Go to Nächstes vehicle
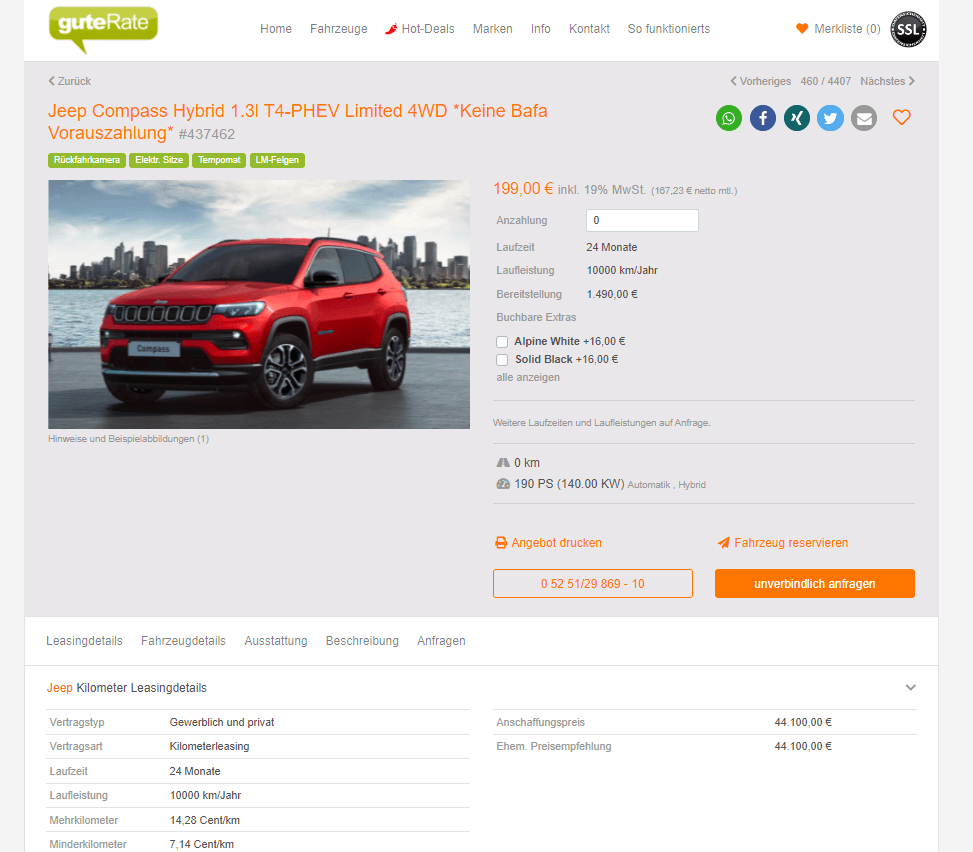973x852 pixels. (x=887, y=81)
